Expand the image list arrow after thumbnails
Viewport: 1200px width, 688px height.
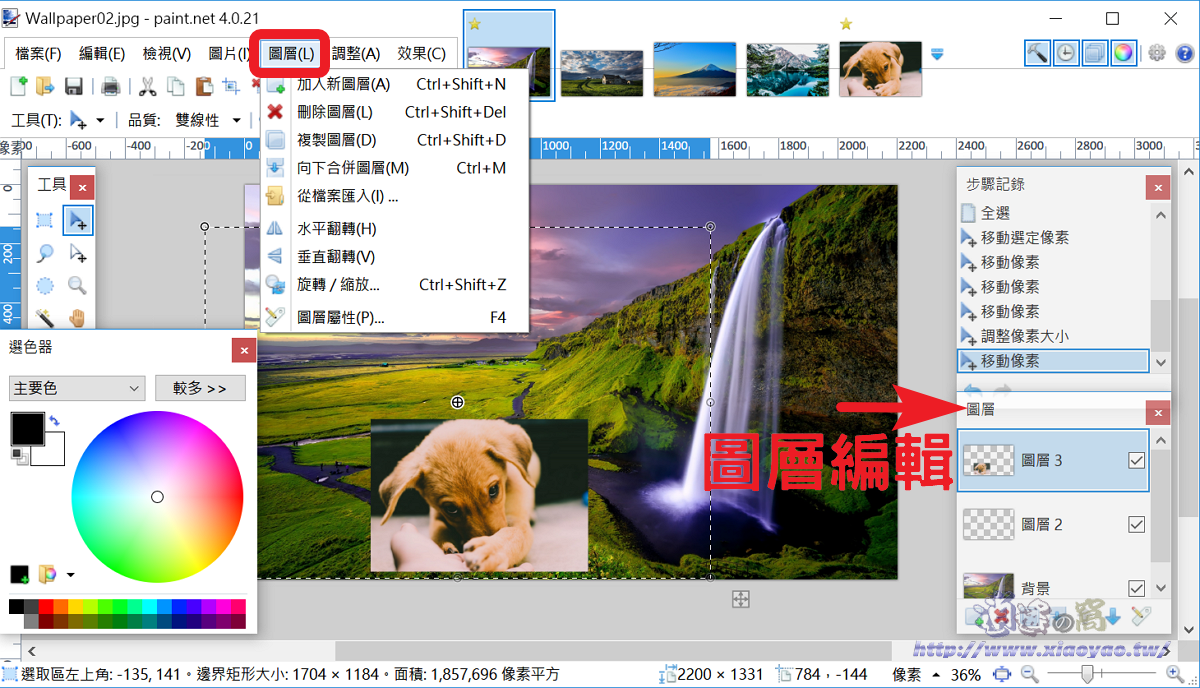click(x=937, y=54)
